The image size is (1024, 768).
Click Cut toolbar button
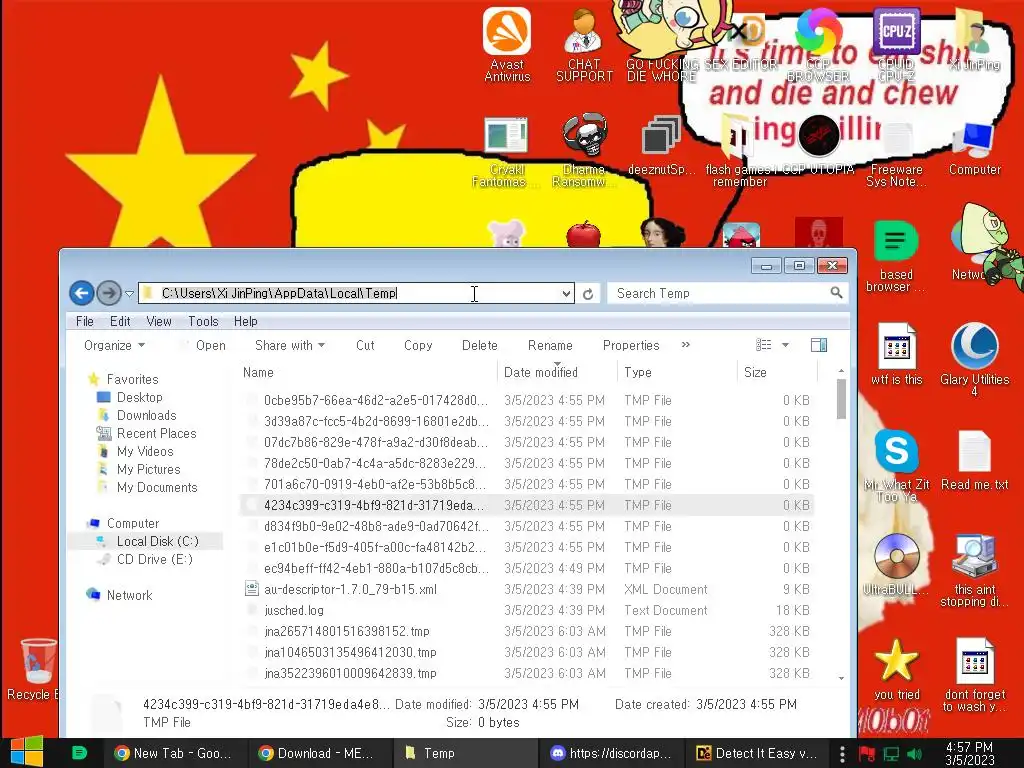[x=365, y=345]
